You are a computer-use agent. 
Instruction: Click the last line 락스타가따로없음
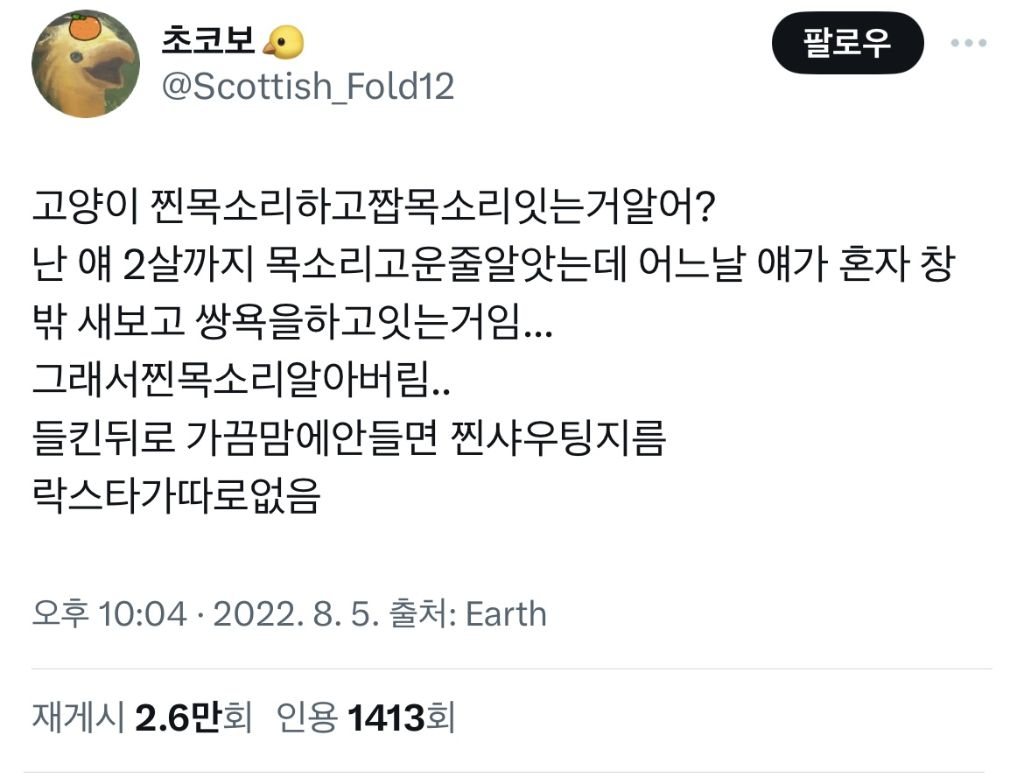click(x=176, y=497)
